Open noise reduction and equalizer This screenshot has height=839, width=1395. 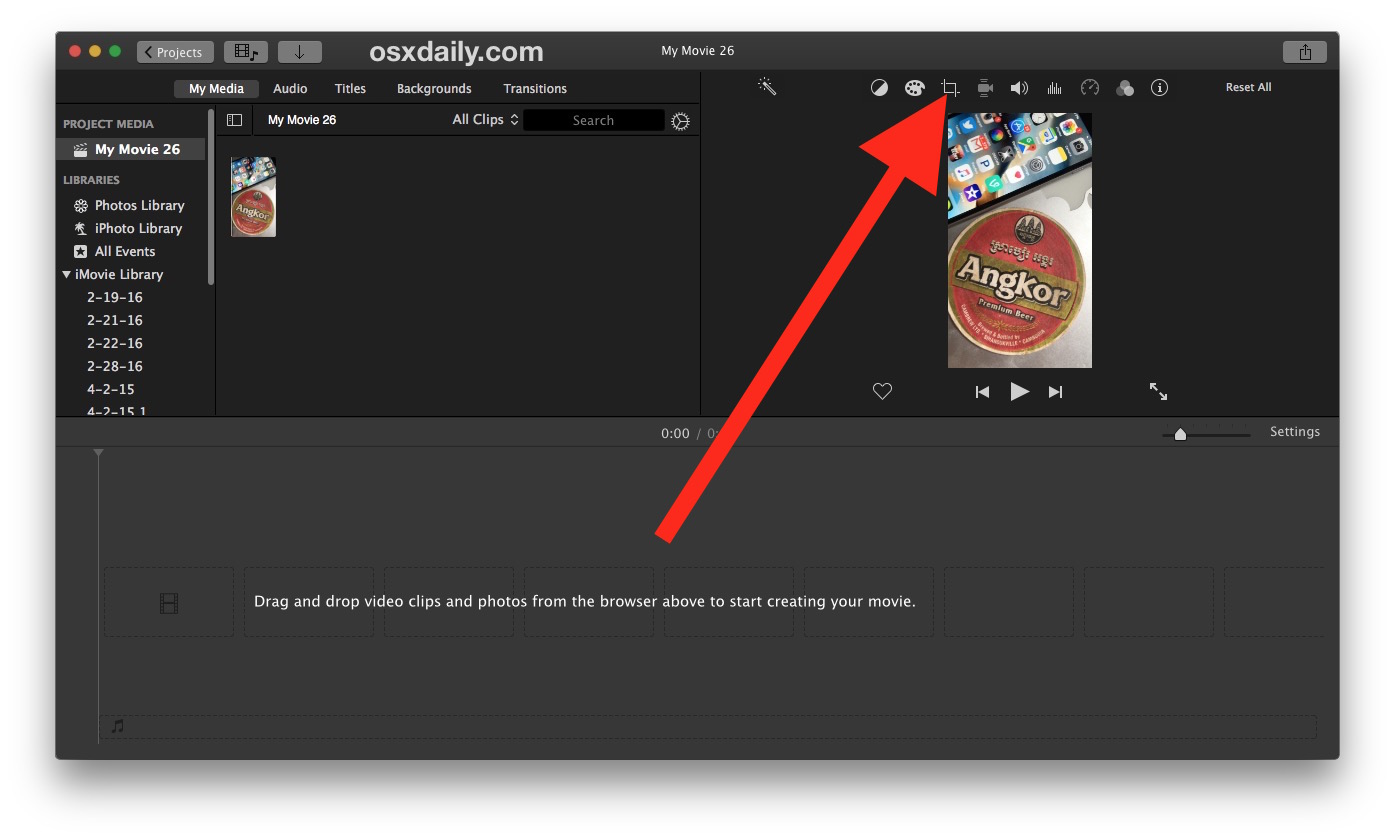click(x=1055, y=88)
